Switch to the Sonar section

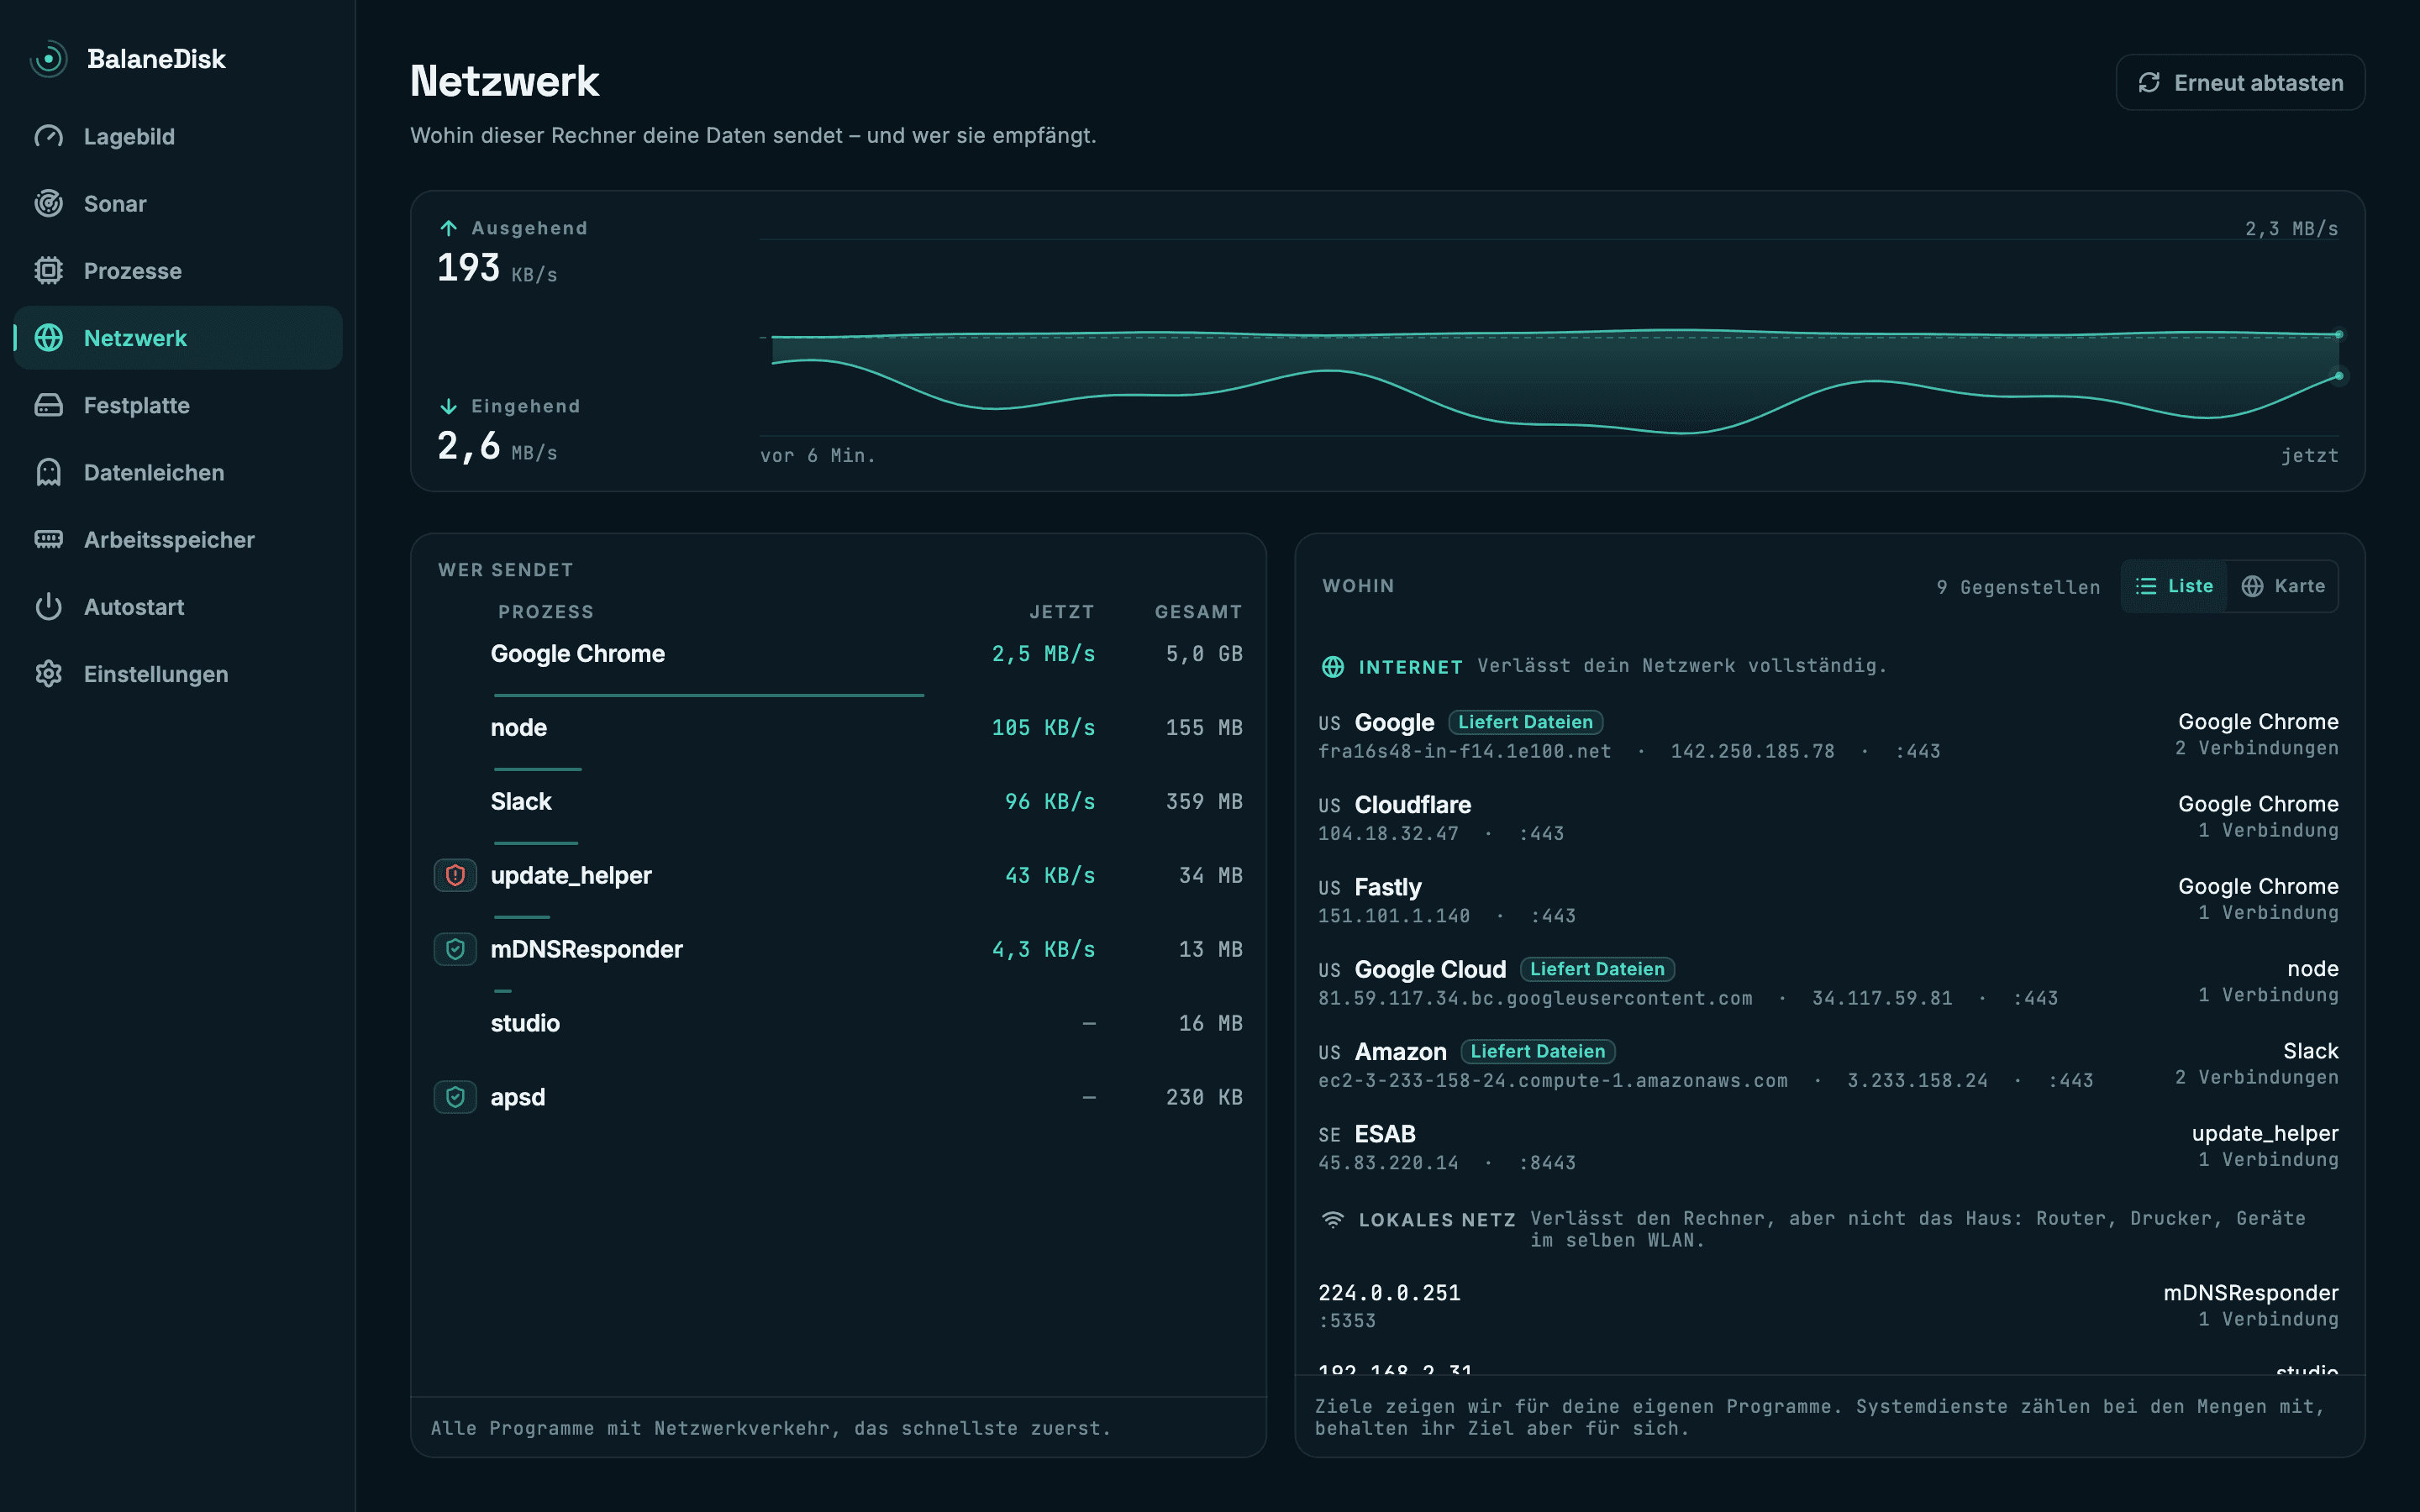[178, 203]
